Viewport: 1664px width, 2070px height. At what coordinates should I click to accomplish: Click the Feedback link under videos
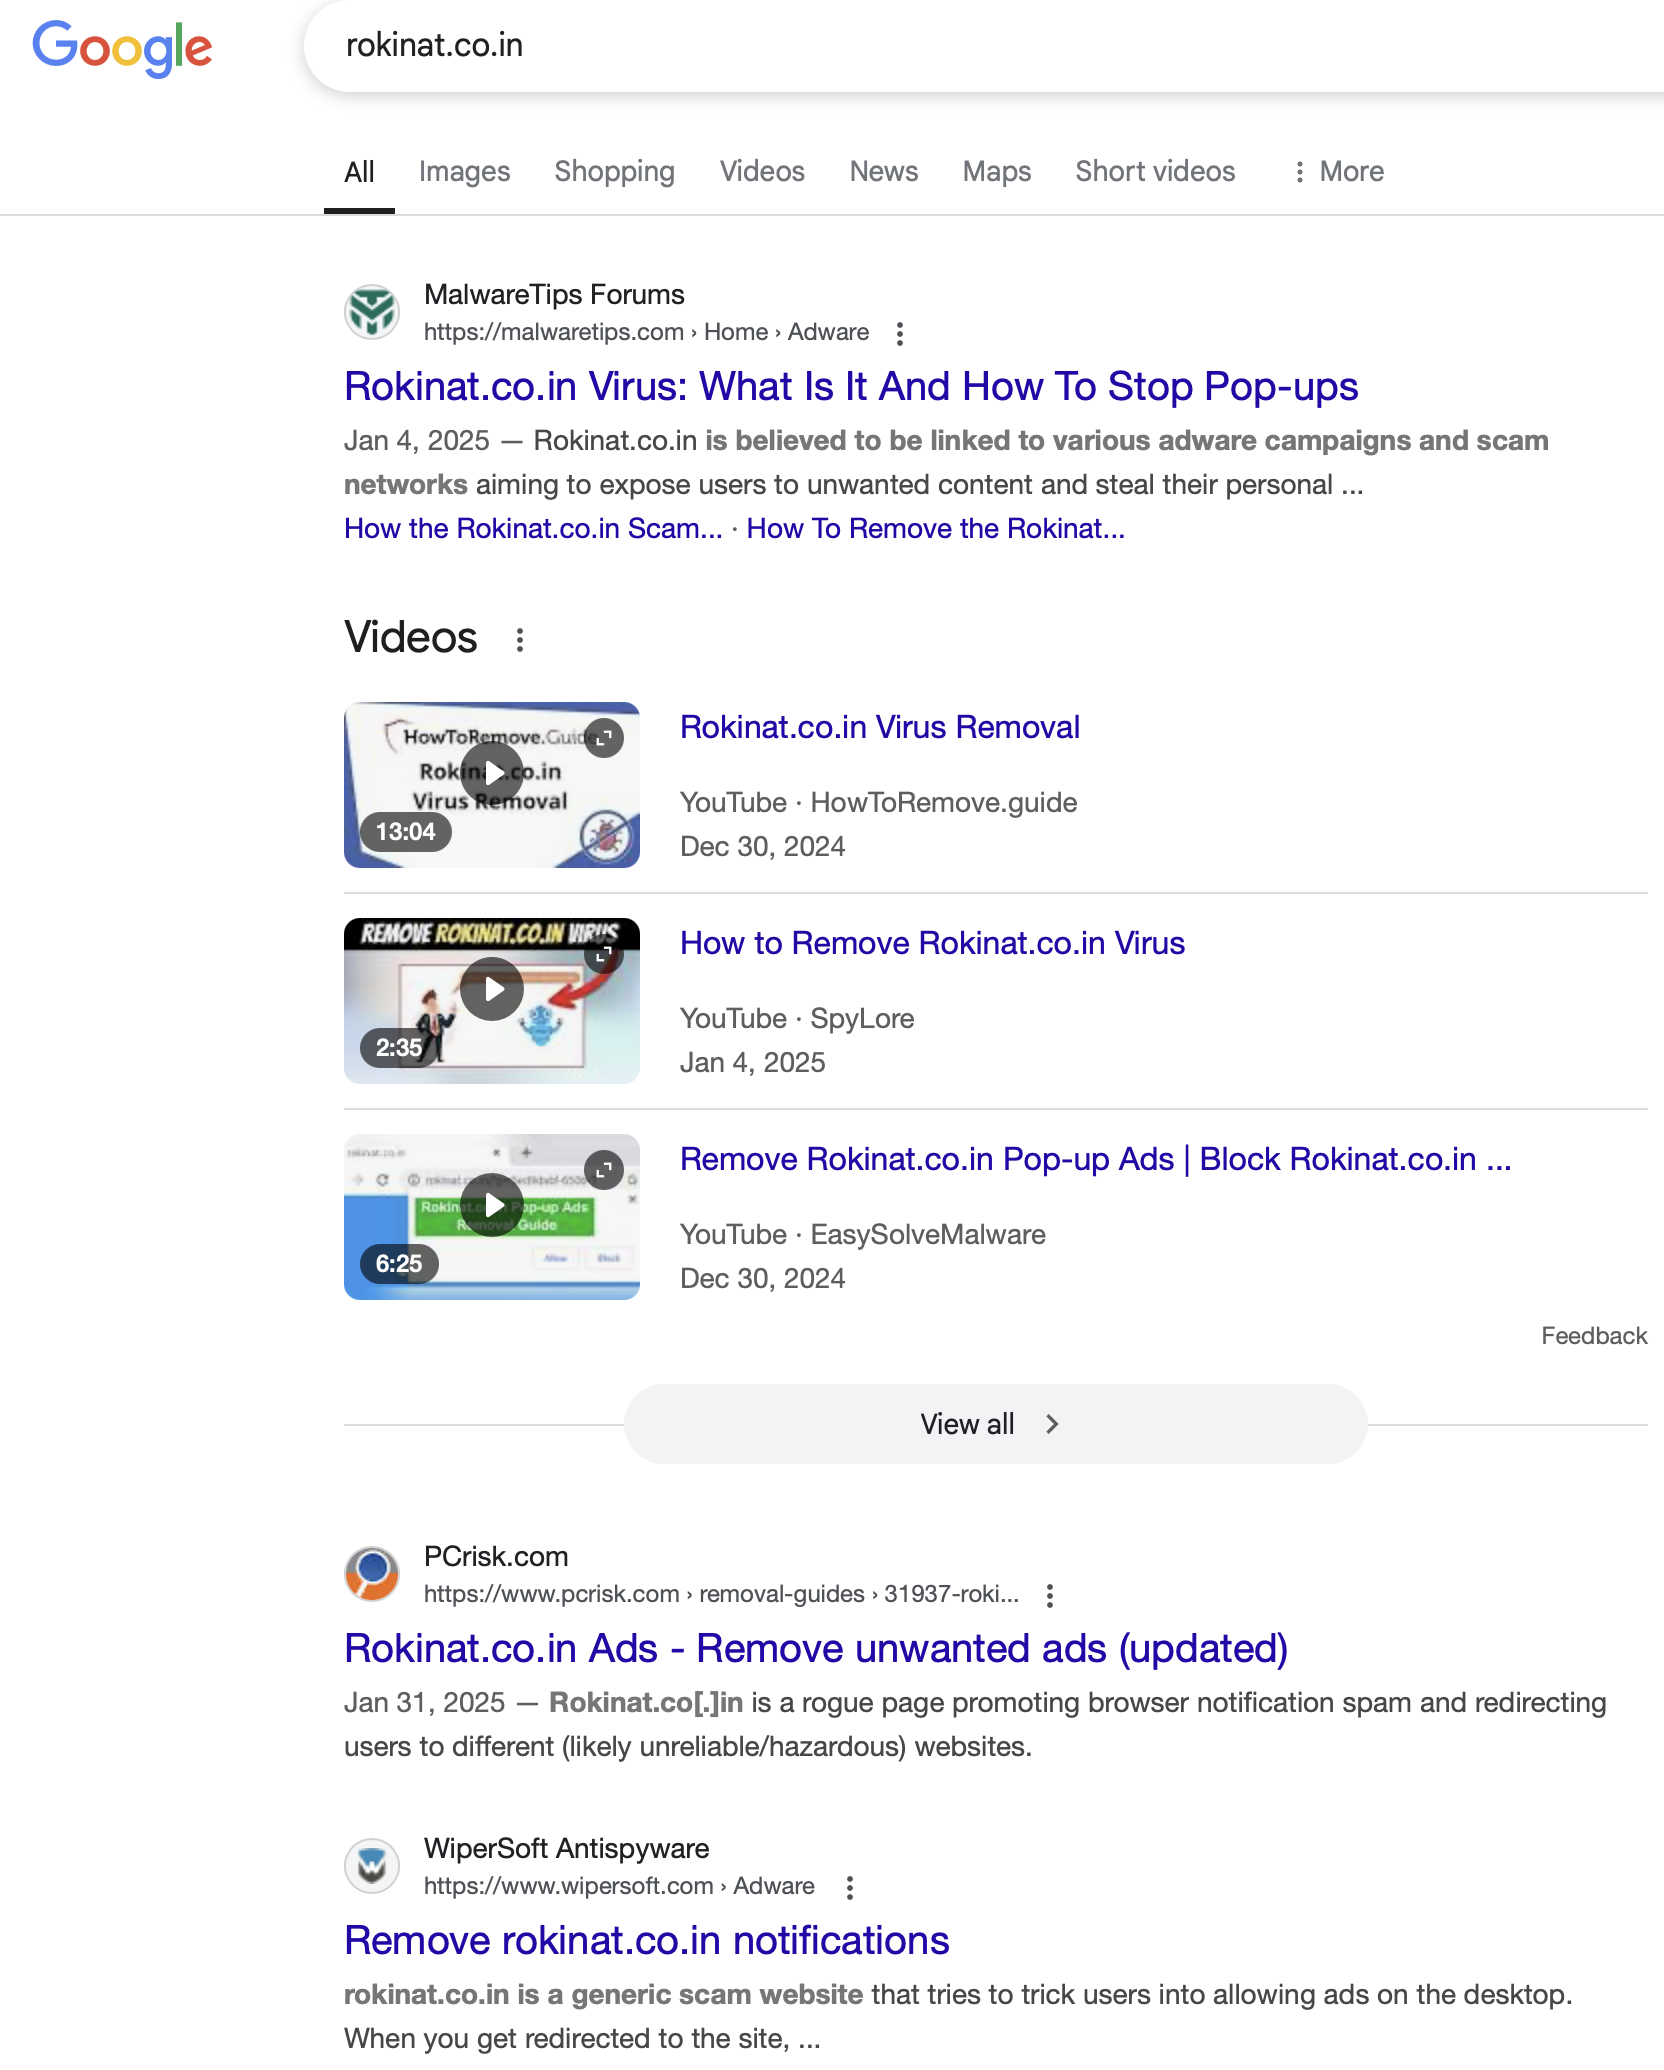tap(1594, 1336)
